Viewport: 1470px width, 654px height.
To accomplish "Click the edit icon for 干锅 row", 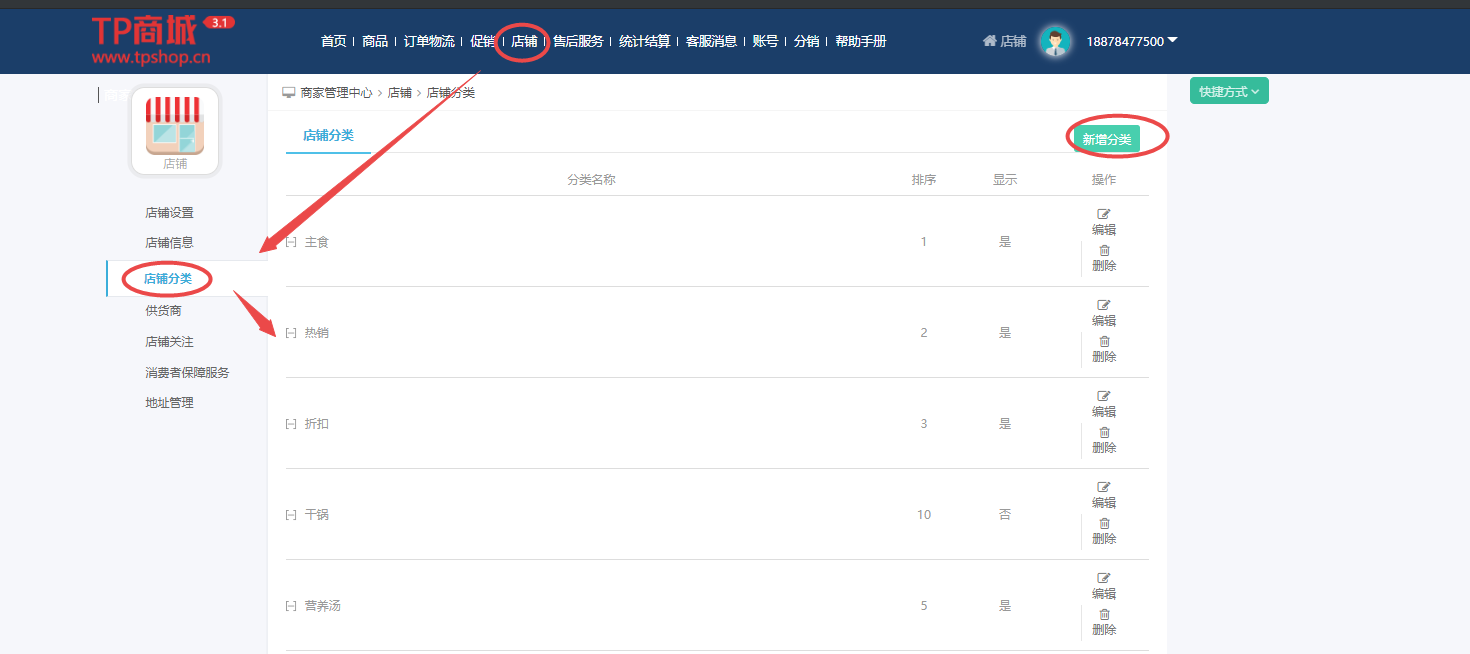I will pos(1104,487).
